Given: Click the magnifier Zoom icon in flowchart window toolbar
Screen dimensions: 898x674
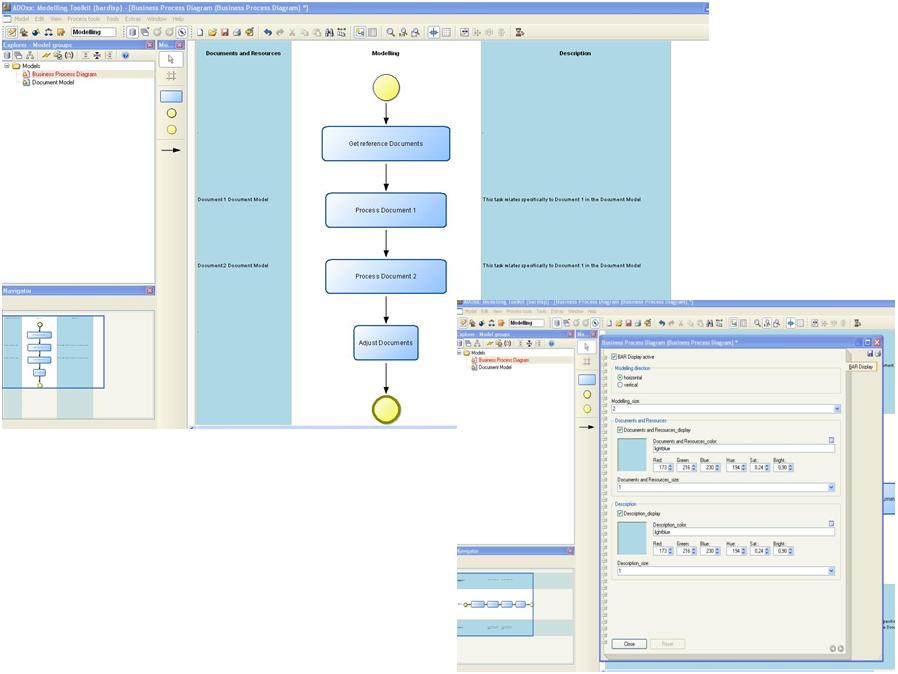Looking at the screenshot, I should pos(391,33).
